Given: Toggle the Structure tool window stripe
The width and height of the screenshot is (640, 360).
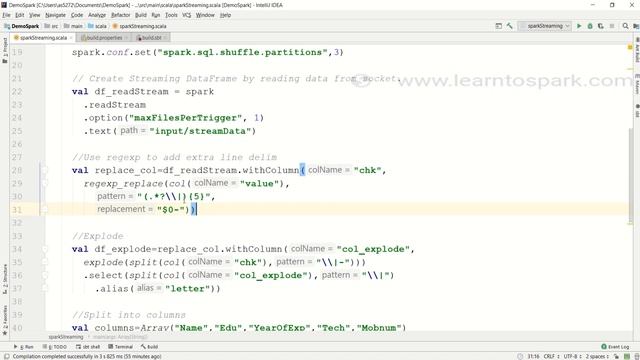Looking at the screenshot, I should (5, 280).
